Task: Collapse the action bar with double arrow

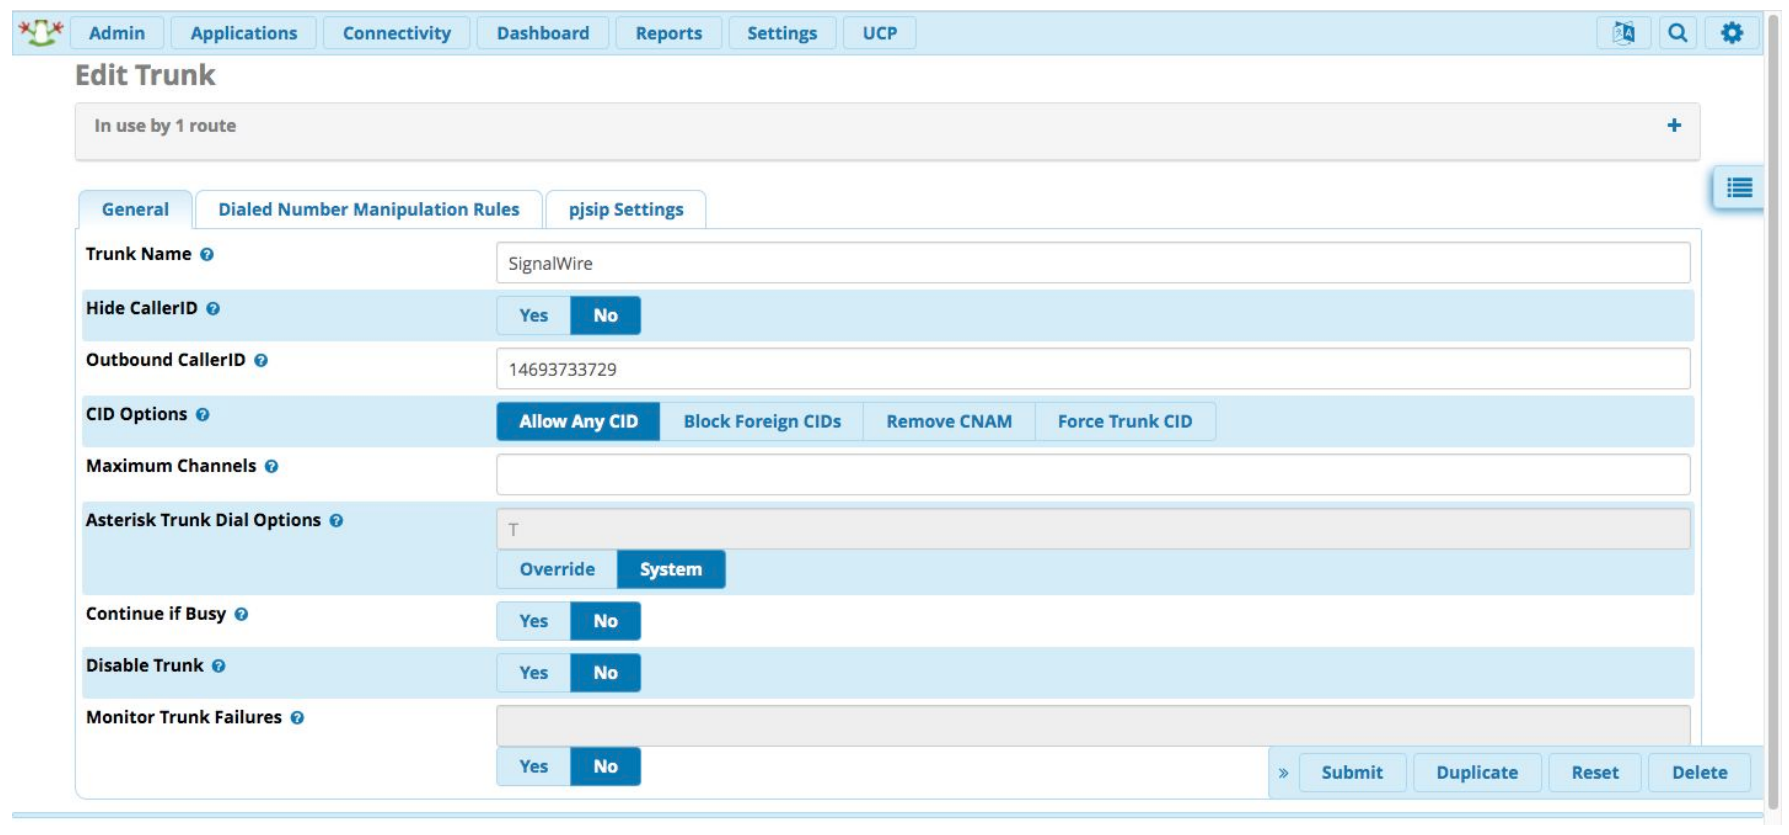Action: click(1283, 773)
